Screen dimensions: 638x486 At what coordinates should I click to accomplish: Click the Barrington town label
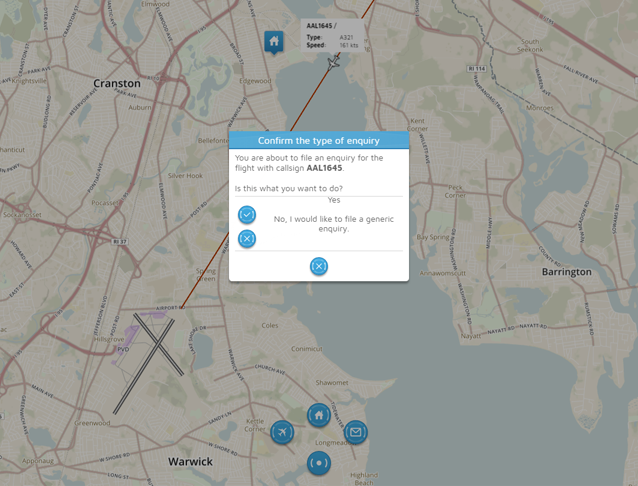tap(567, 272)
